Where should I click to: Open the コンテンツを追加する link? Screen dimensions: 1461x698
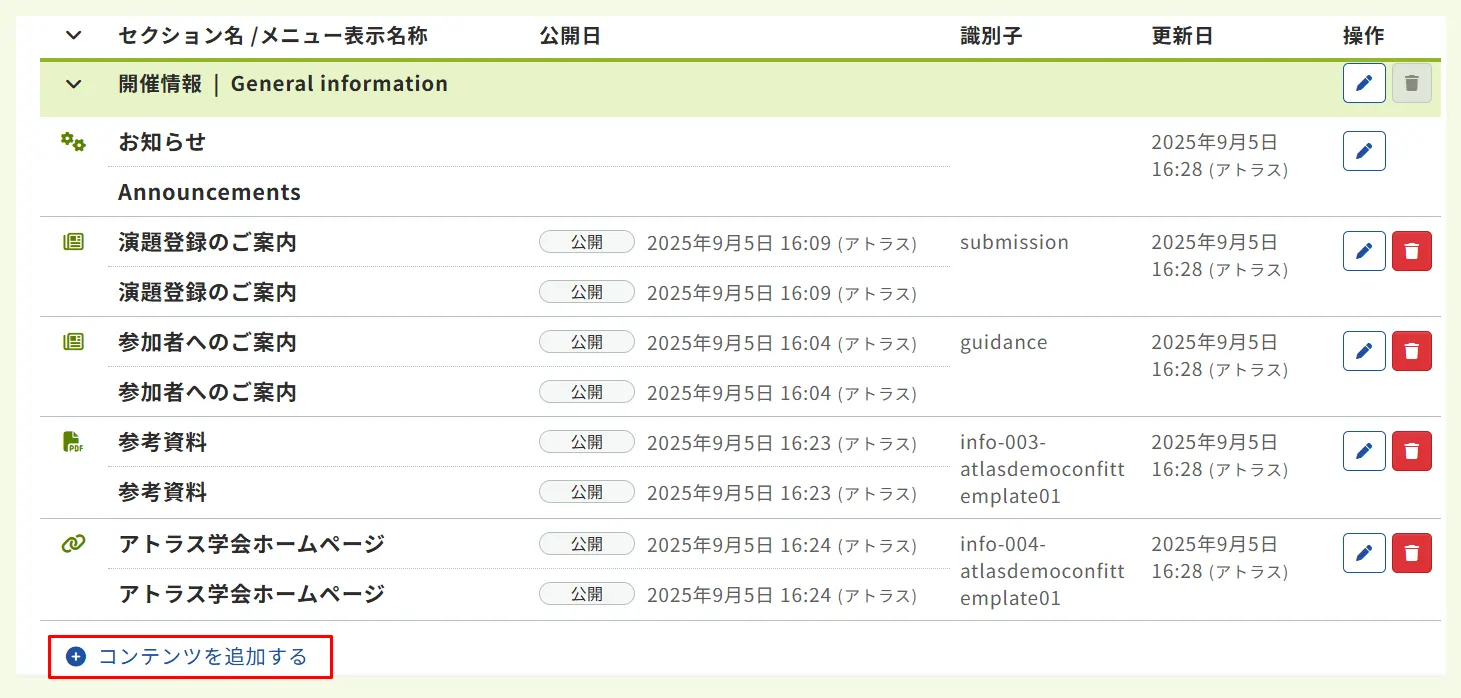[190, 655]
